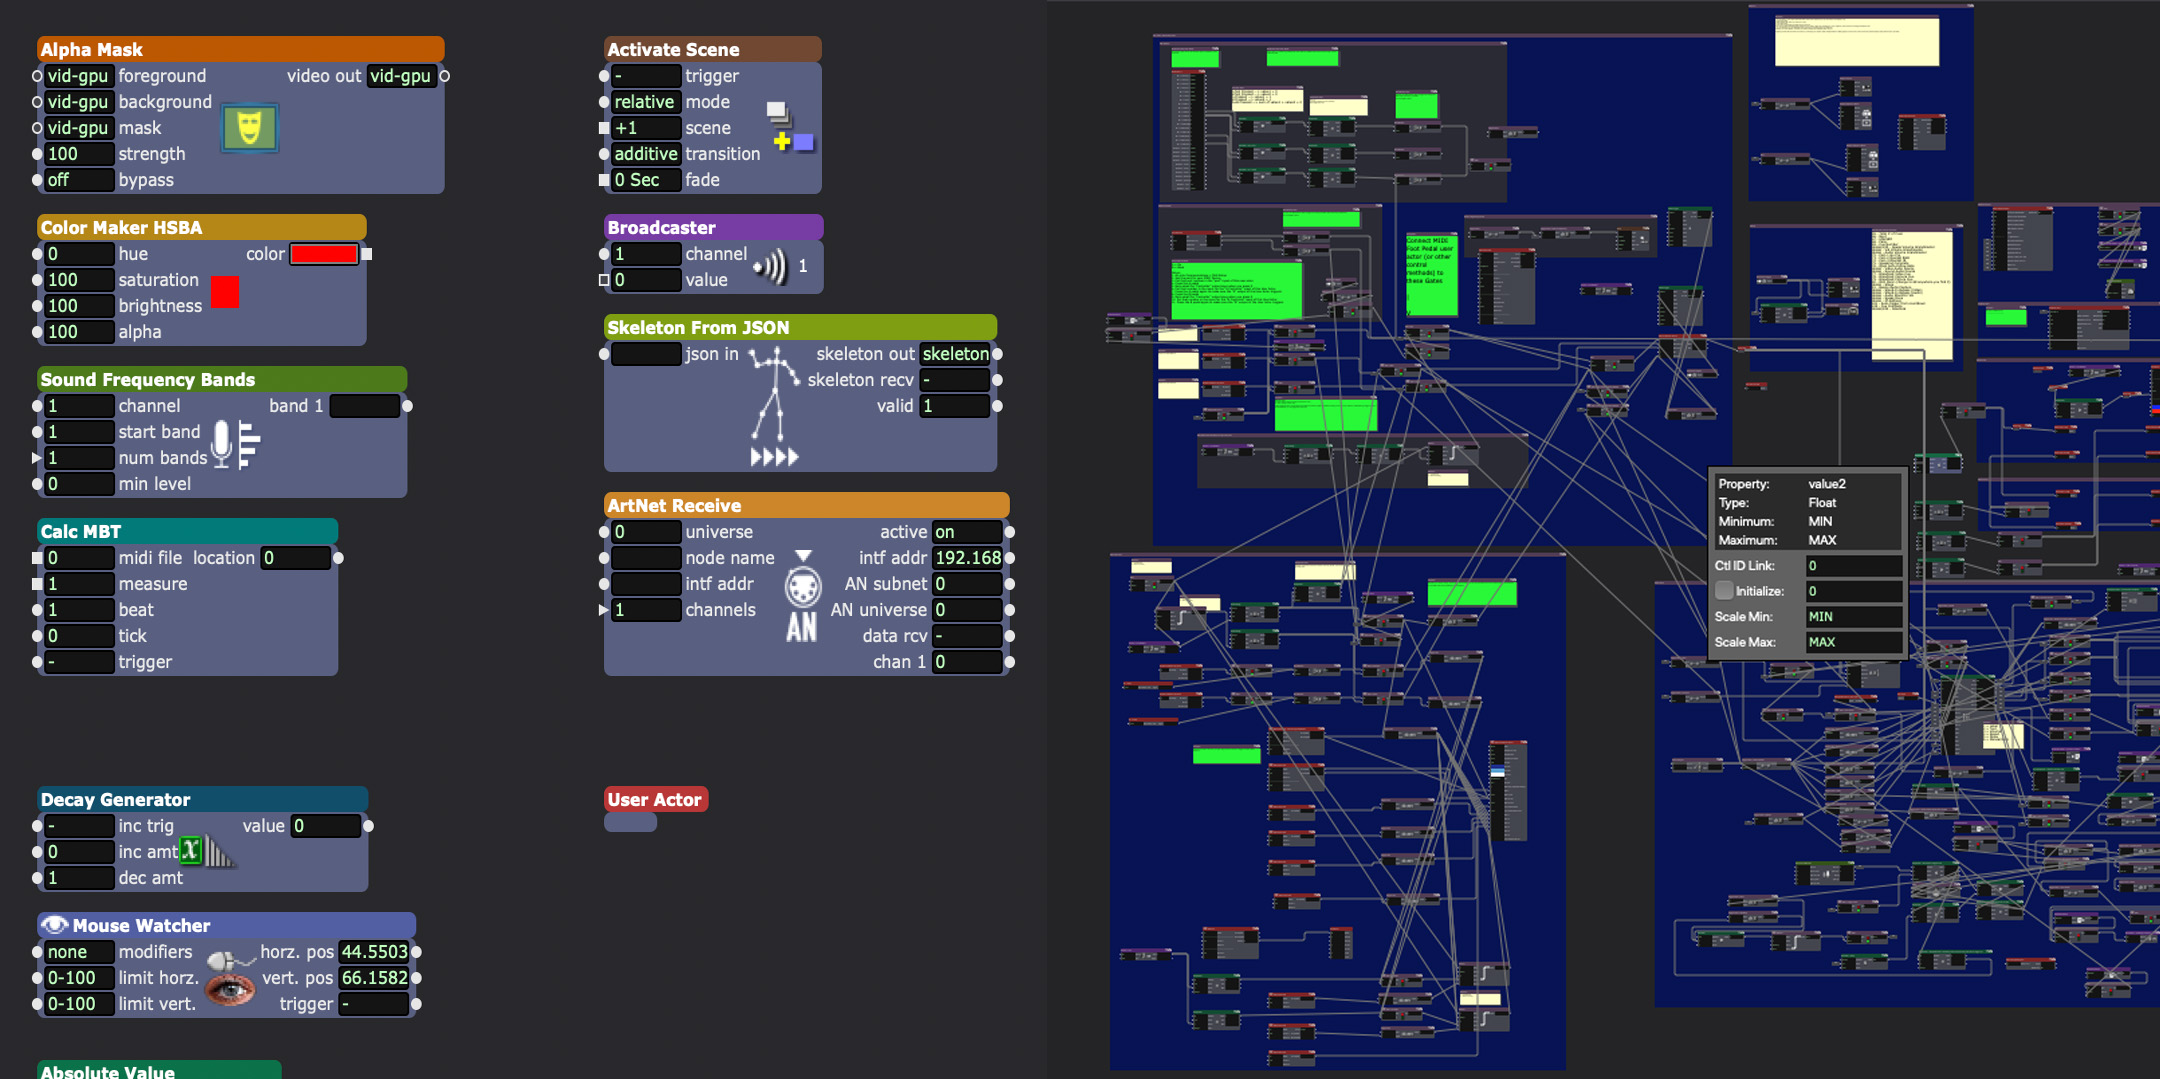Expand the num bands disclosure triangle
The image size is (2160, 1079).
click(37, 458)
